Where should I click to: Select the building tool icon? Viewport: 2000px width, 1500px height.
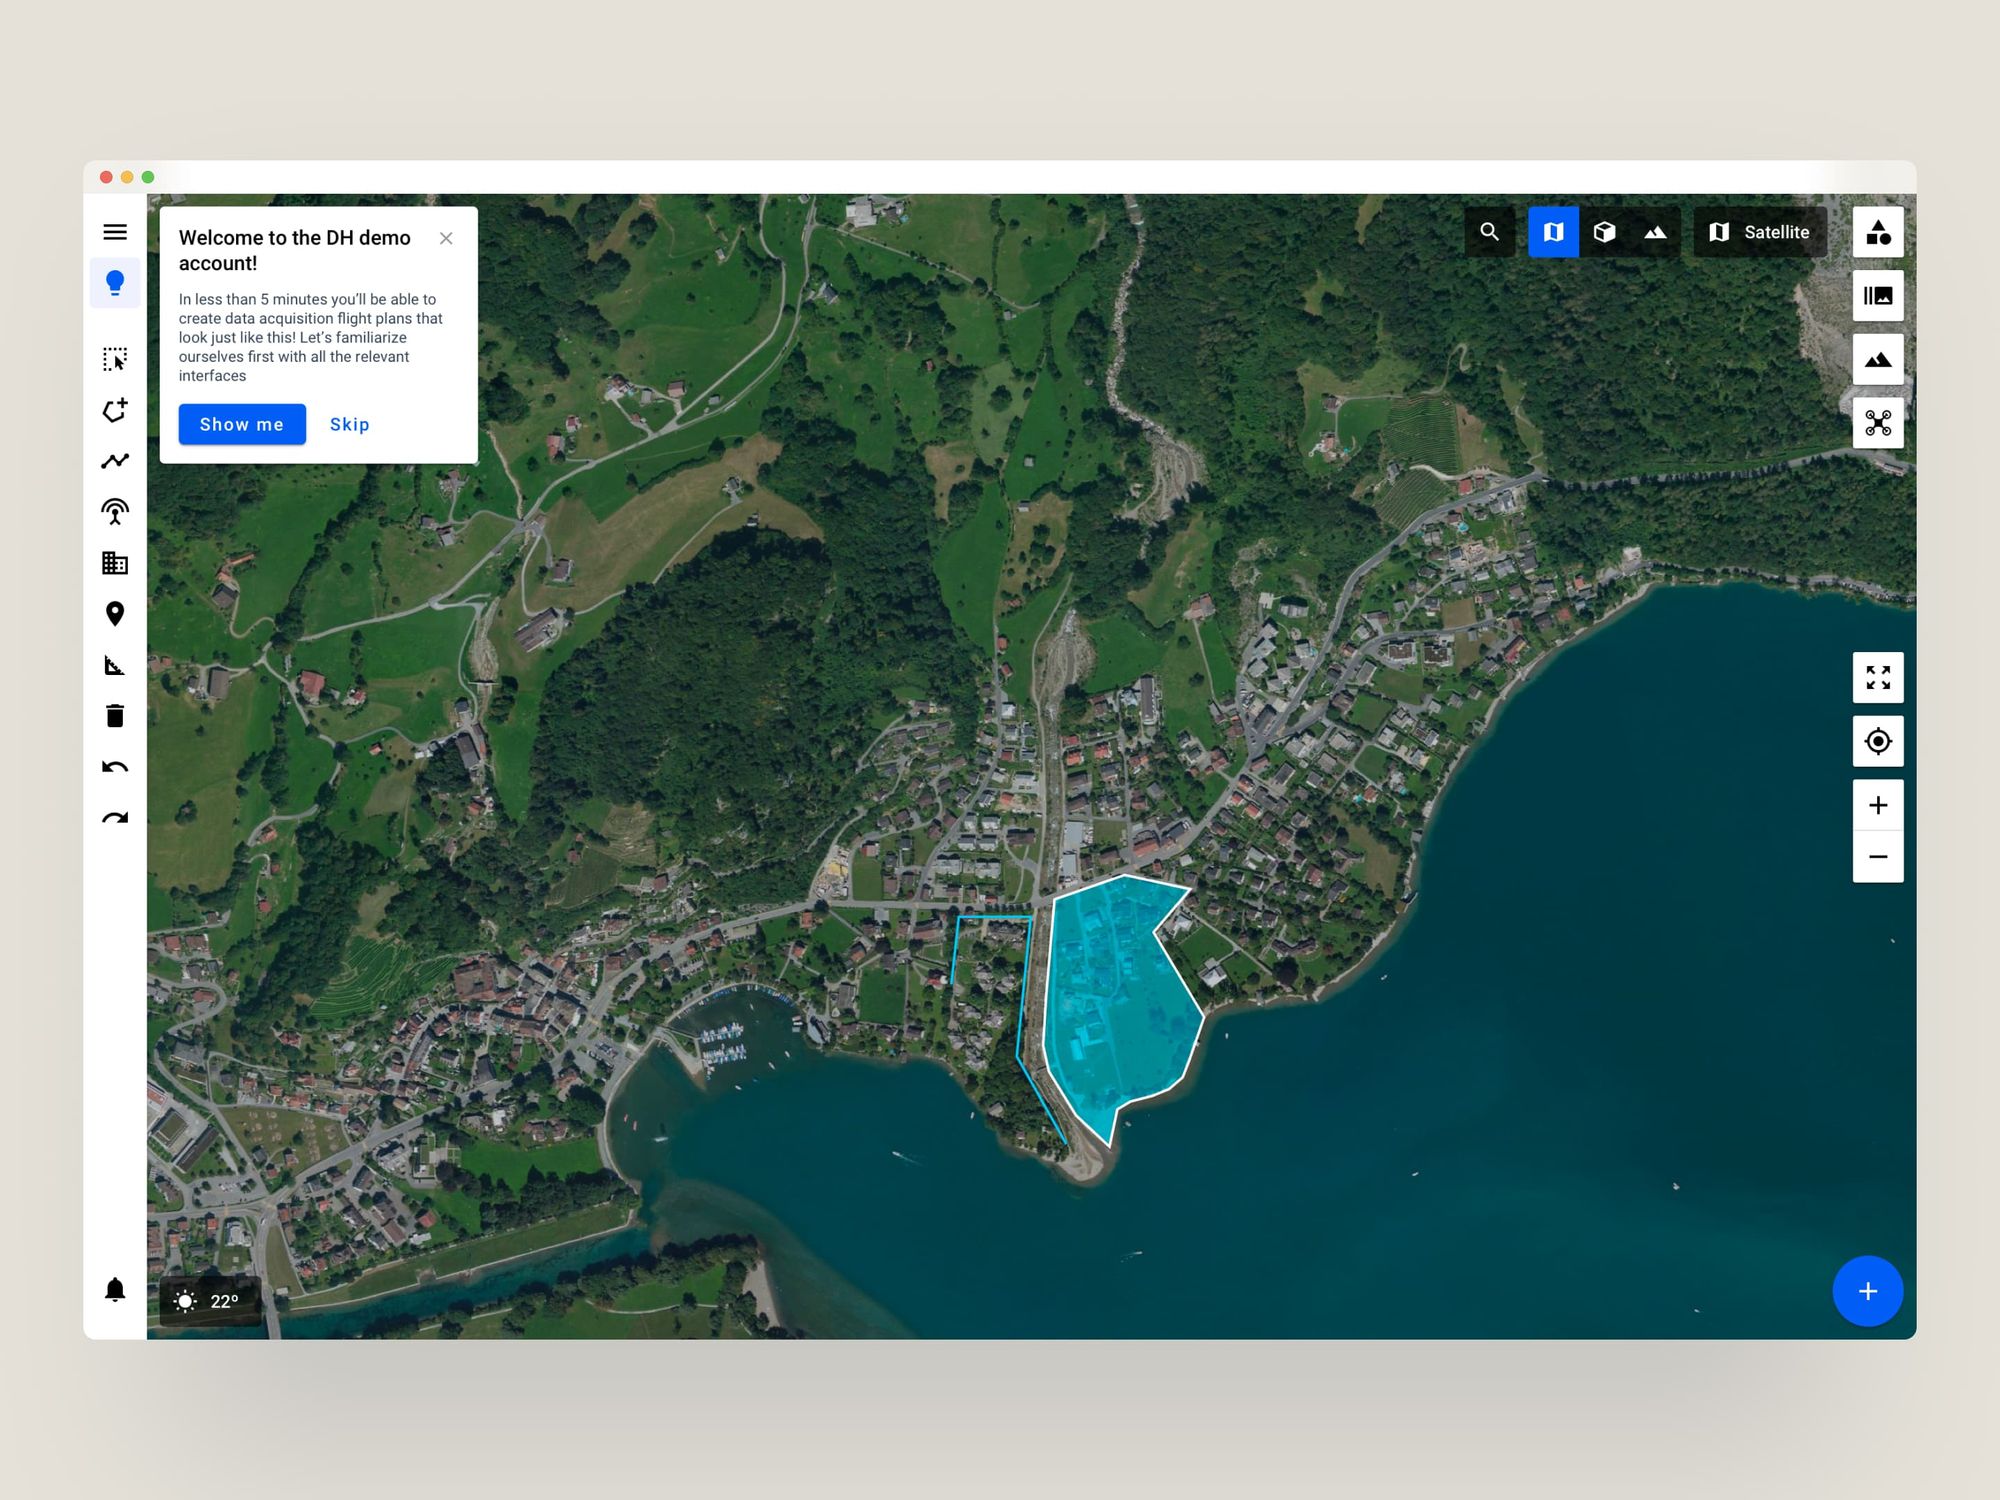(115, 563)
